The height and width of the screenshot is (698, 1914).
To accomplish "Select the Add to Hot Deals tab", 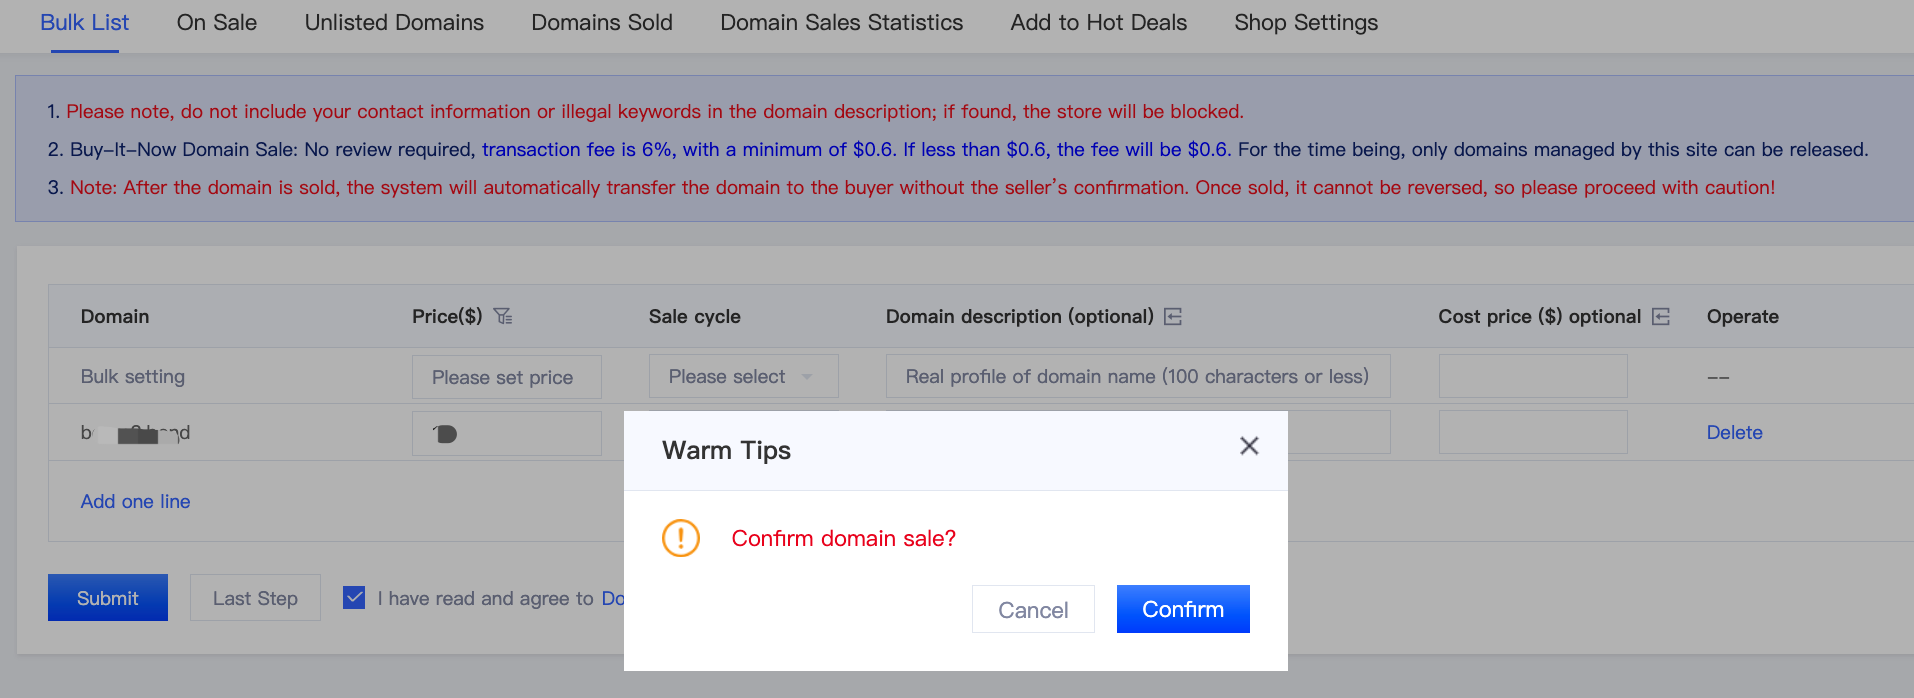I will click(x=1099, y=22).
